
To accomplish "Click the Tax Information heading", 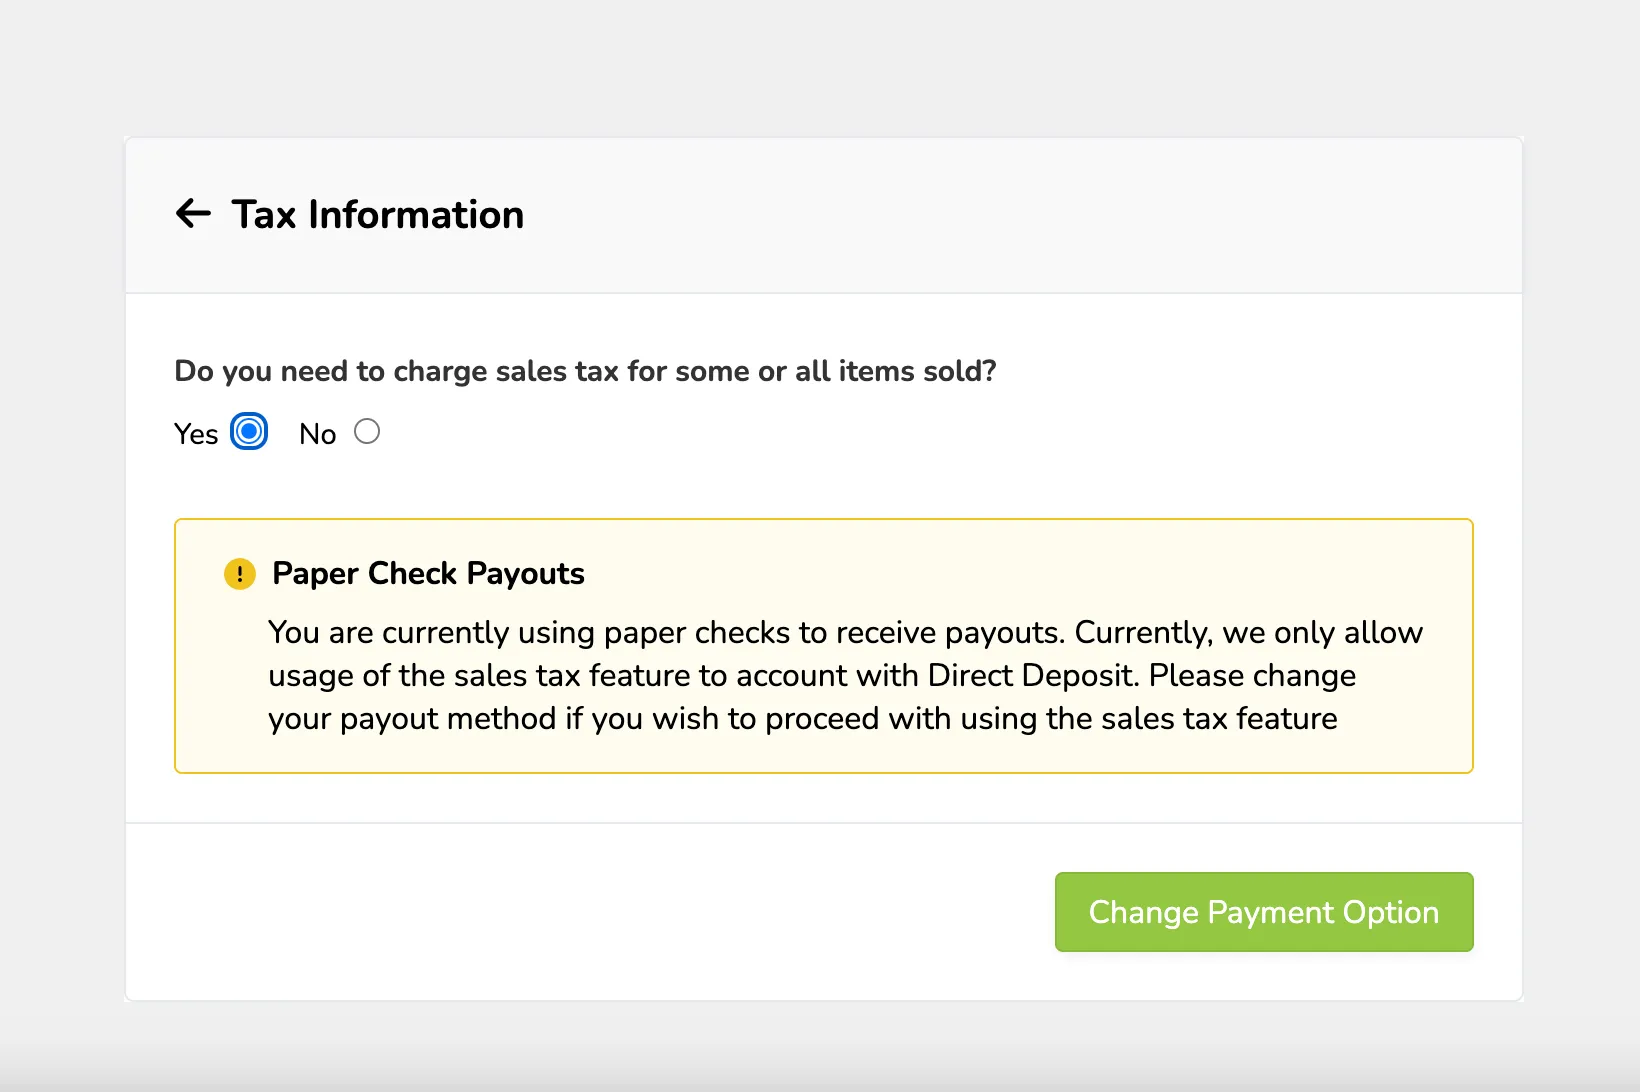I will click(x=378, y=214).
